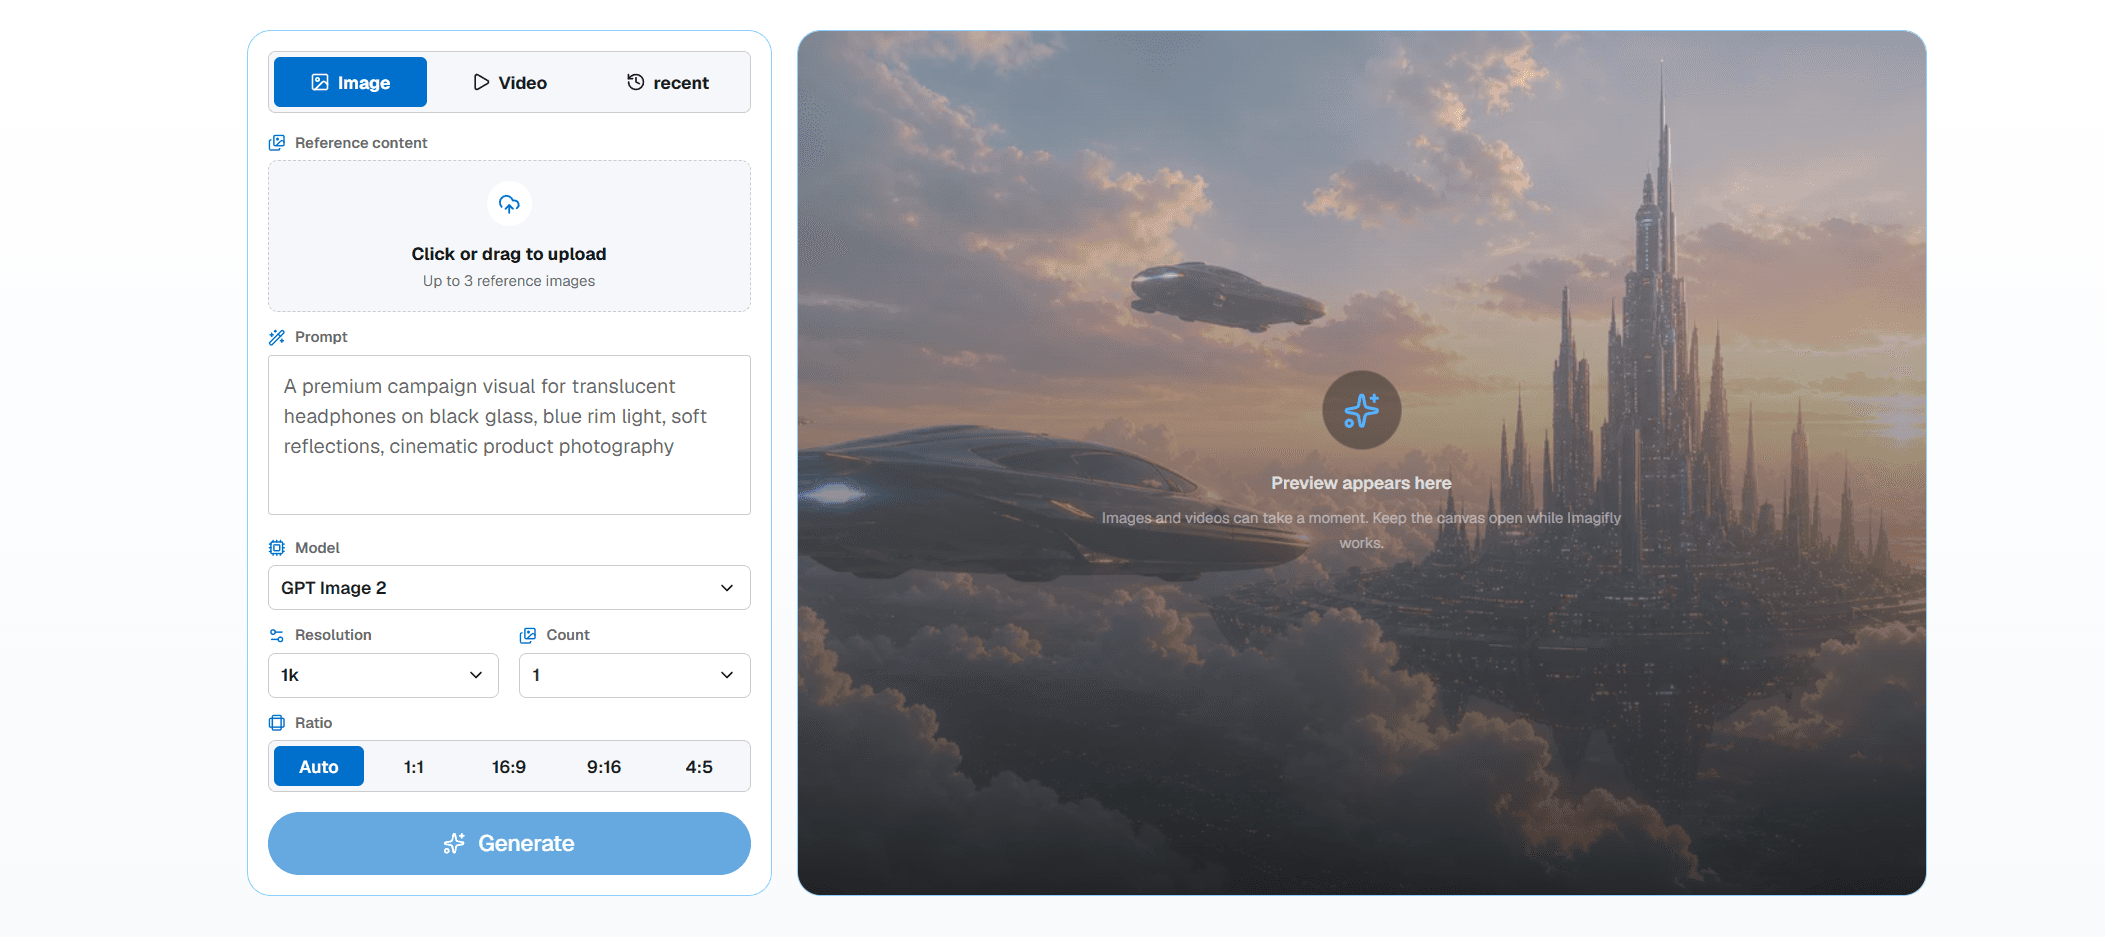The image size is (2105, 937).
Task: Open the recent tab
Action: pos(668,82)
